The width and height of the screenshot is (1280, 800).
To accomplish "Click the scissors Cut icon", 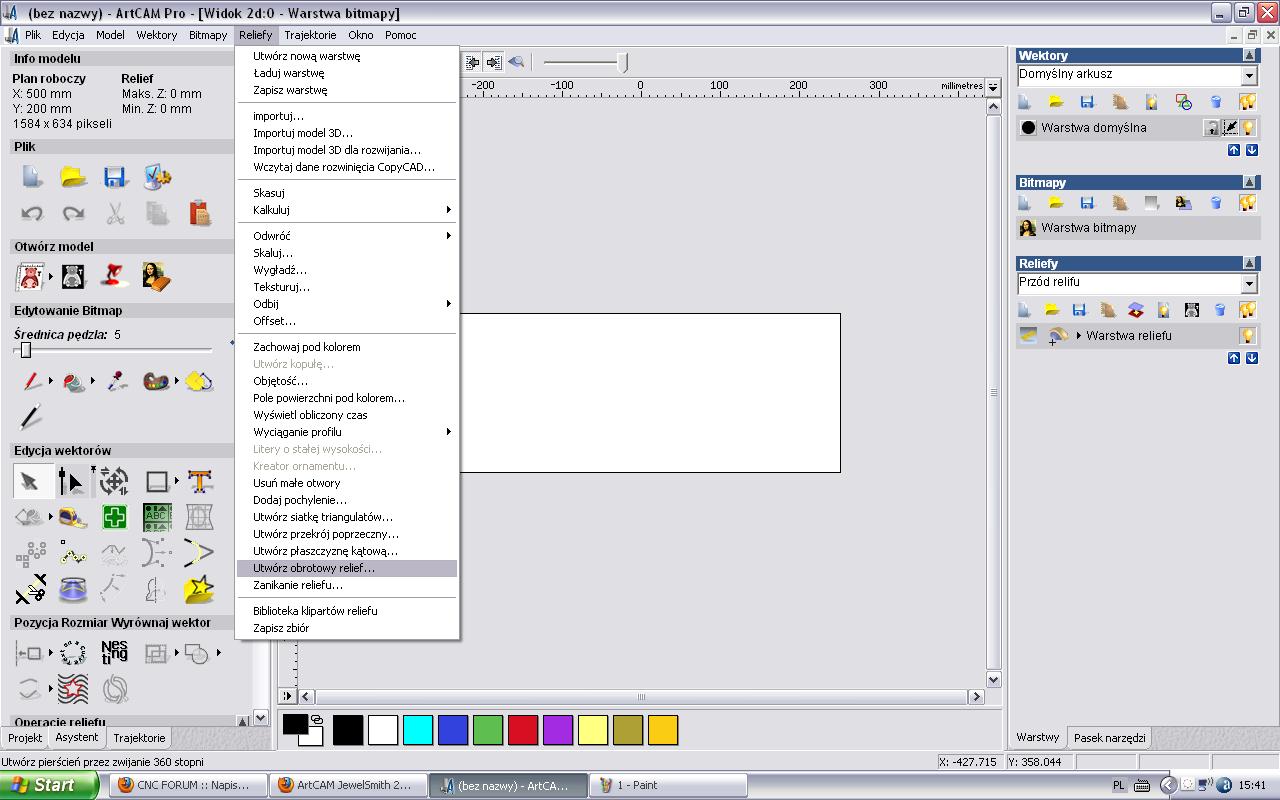I will [115, 213].
